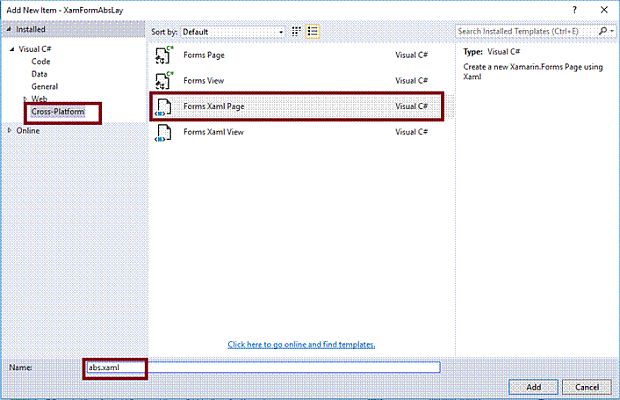Select the Forms Xaml Page template icon

pyautogui.click(x=163, y=107)
